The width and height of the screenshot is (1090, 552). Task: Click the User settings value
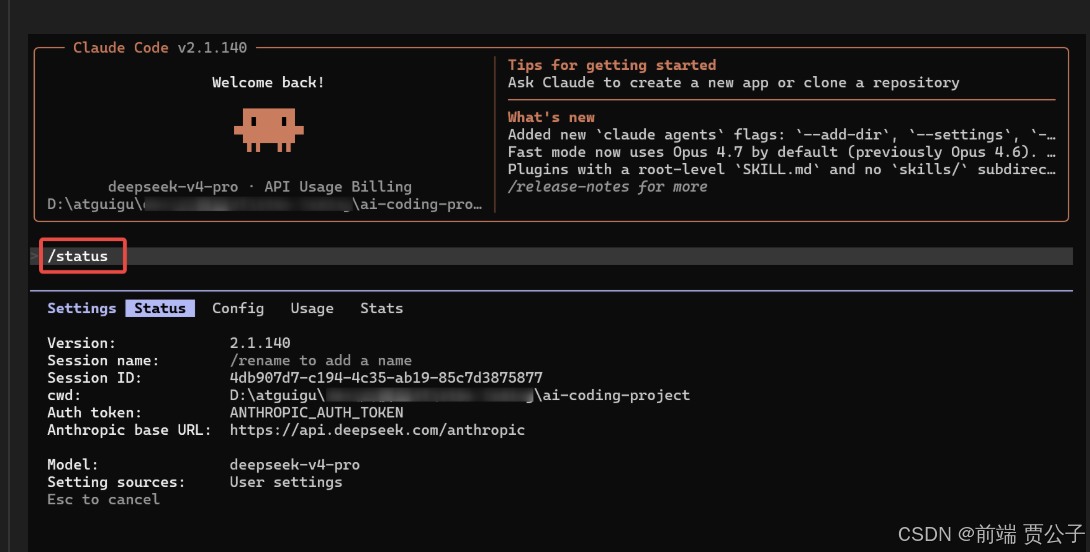pos(286,482)
